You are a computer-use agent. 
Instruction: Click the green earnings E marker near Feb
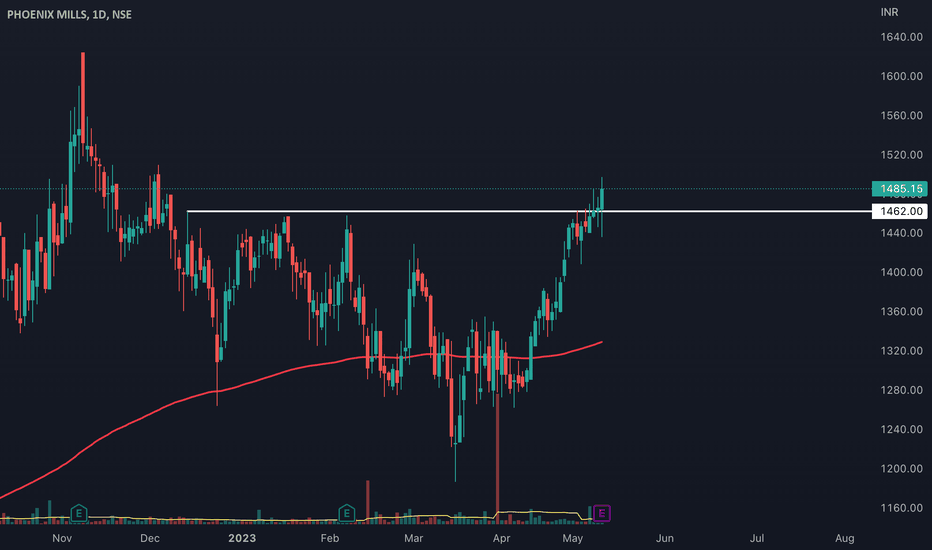click(x=347, y=513)
